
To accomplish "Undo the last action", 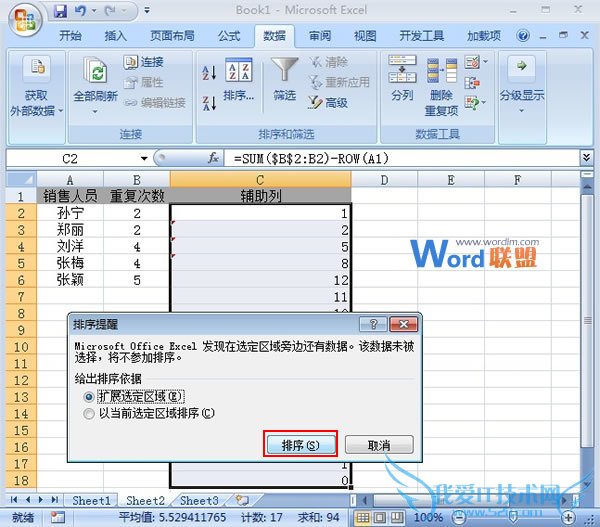I will click(x=80, y=11).
